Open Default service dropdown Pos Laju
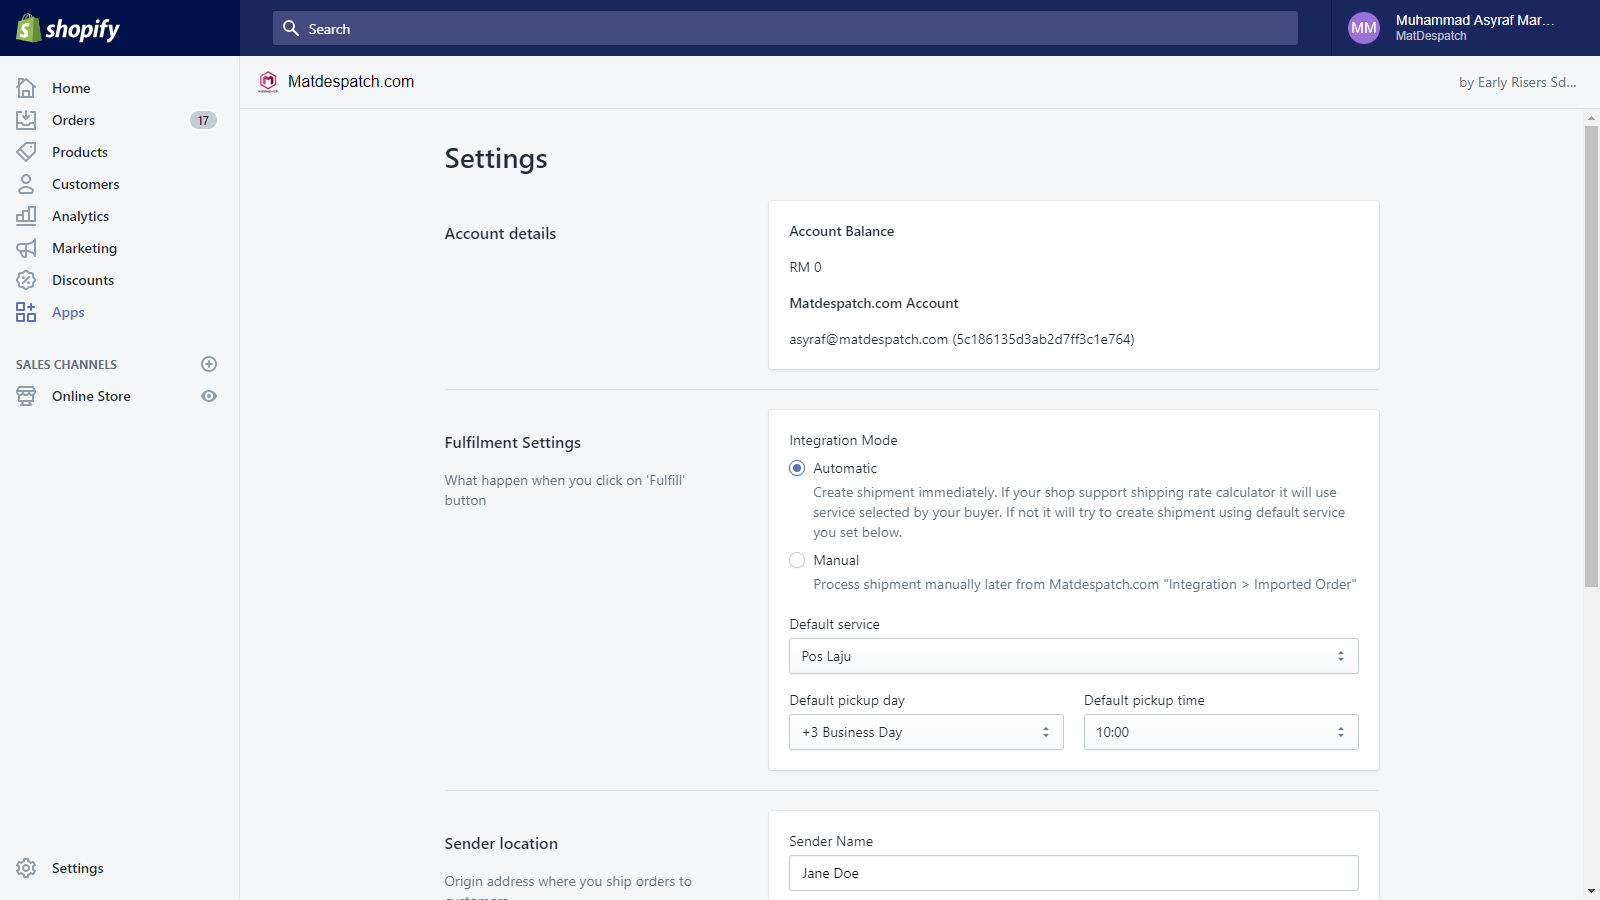 [1074, 656]
